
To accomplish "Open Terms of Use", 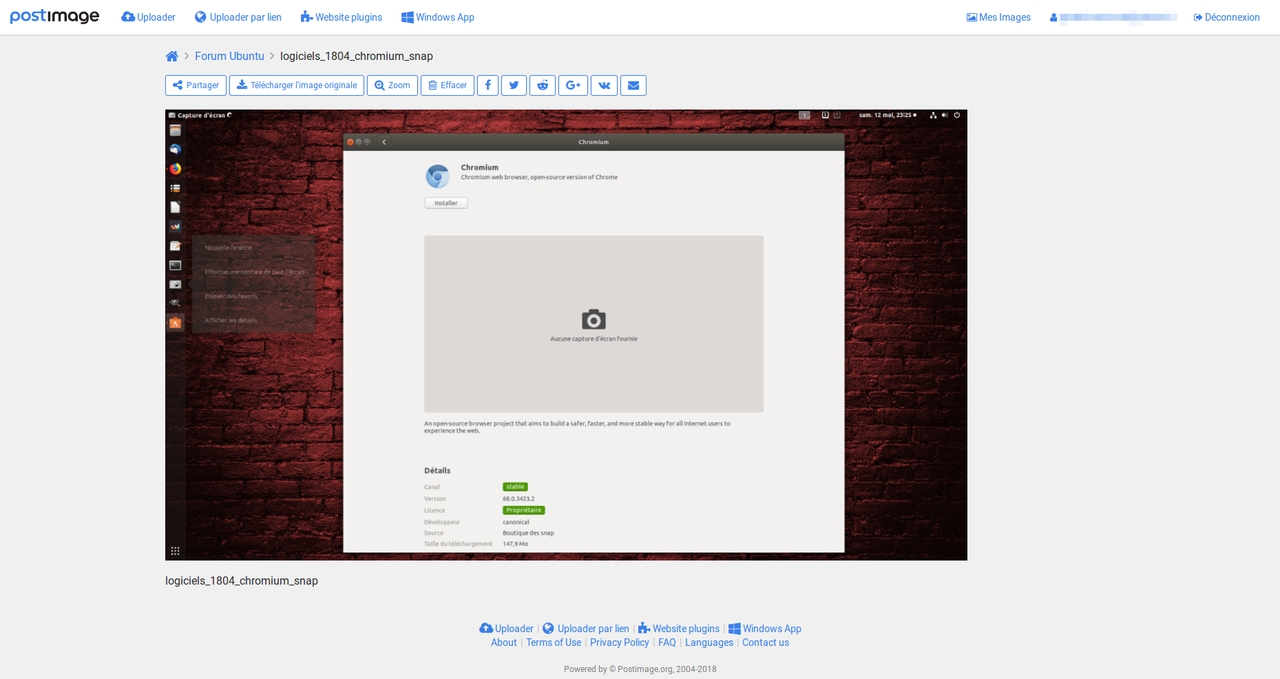I will tap(553, 642).
